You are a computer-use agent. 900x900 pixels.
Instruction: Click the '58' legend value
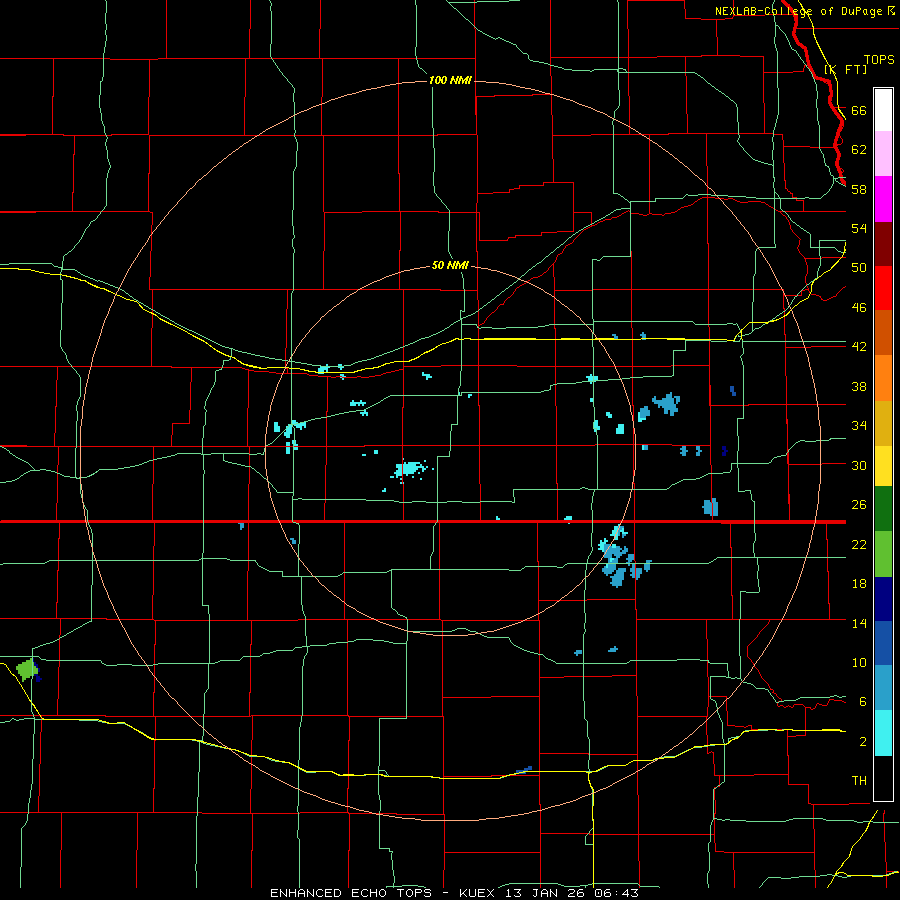point(859,189)
